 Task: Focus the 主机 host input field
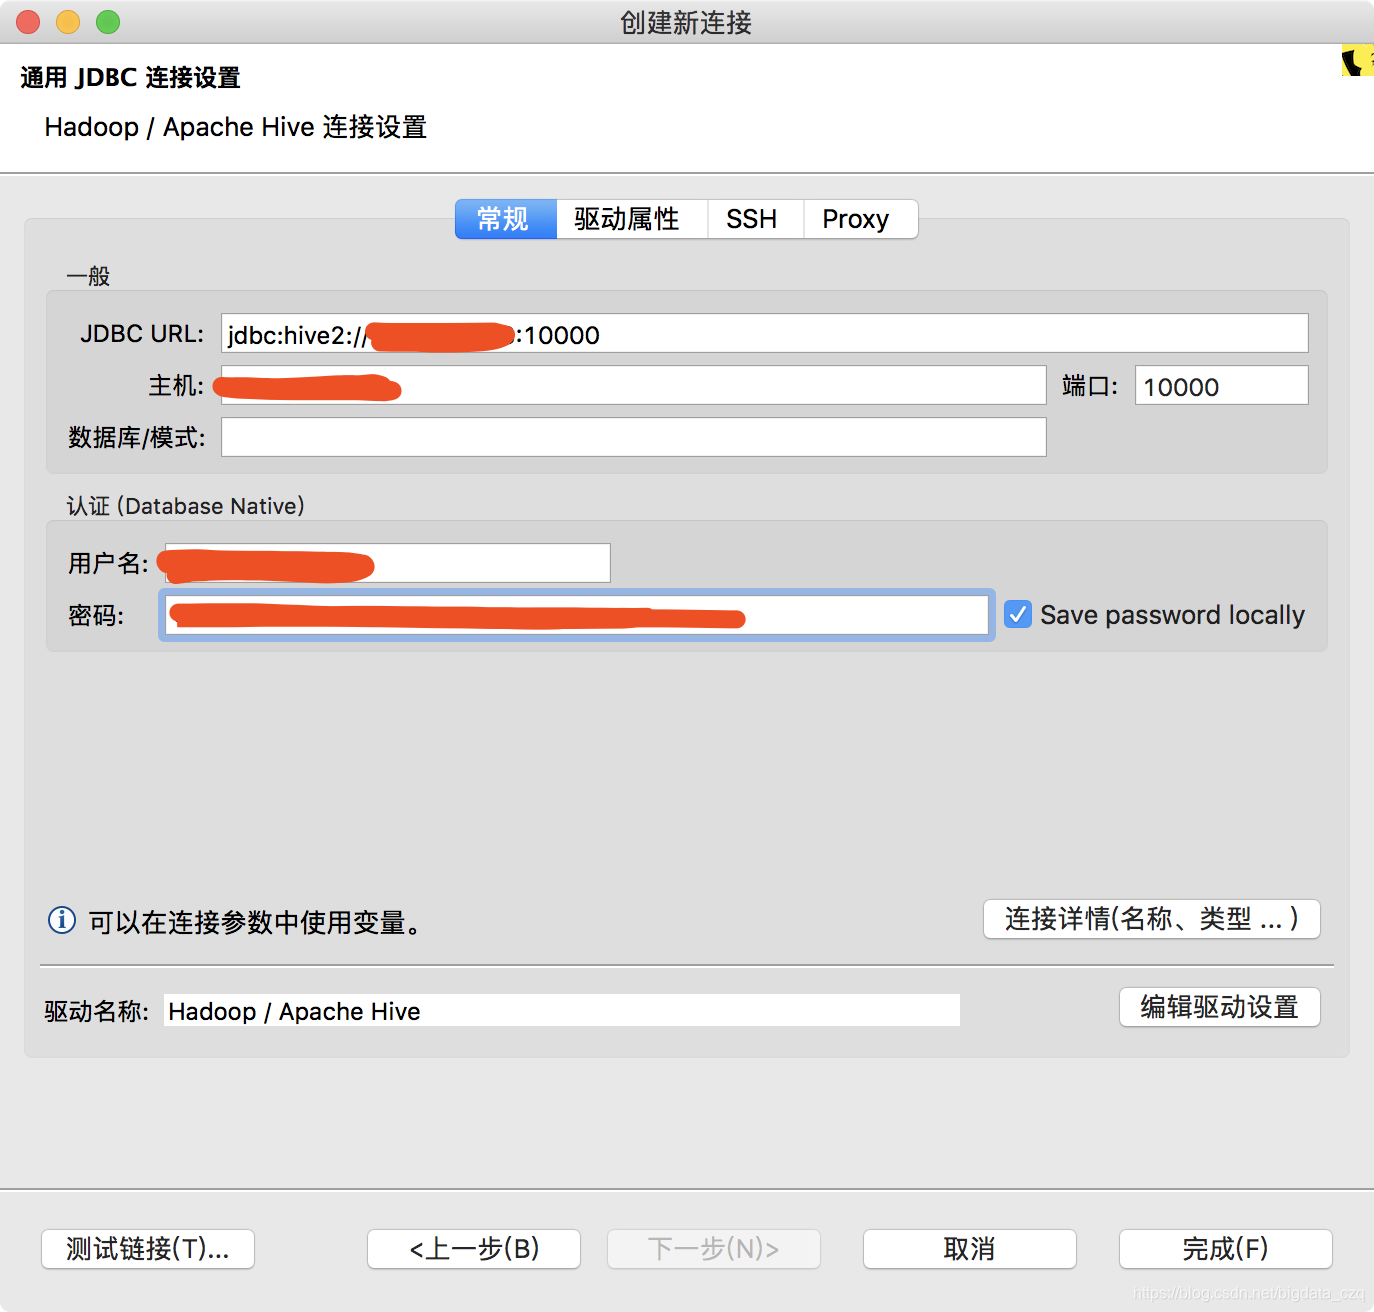[x=633, y=385]
